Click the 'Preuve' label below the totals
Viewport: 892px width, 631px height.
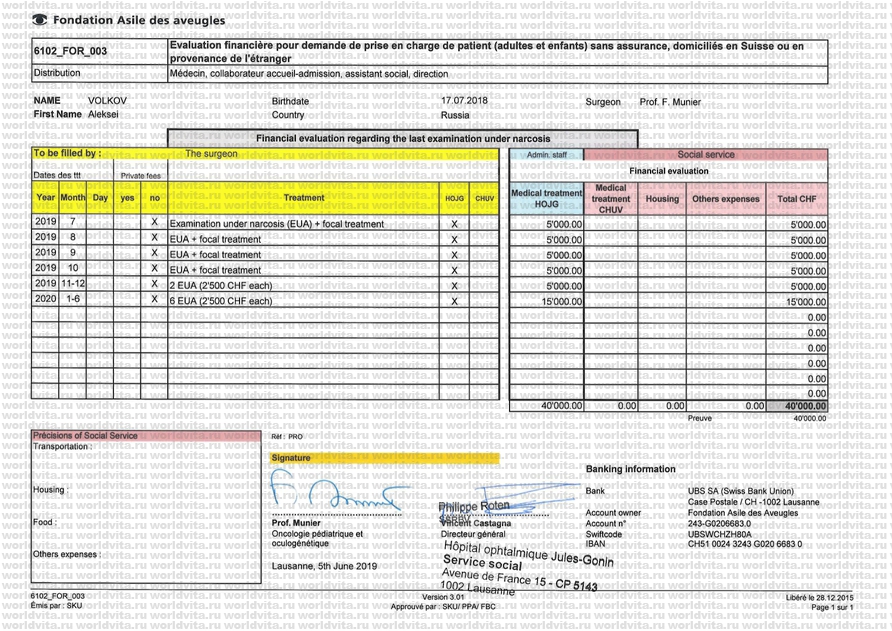[699, 418]
